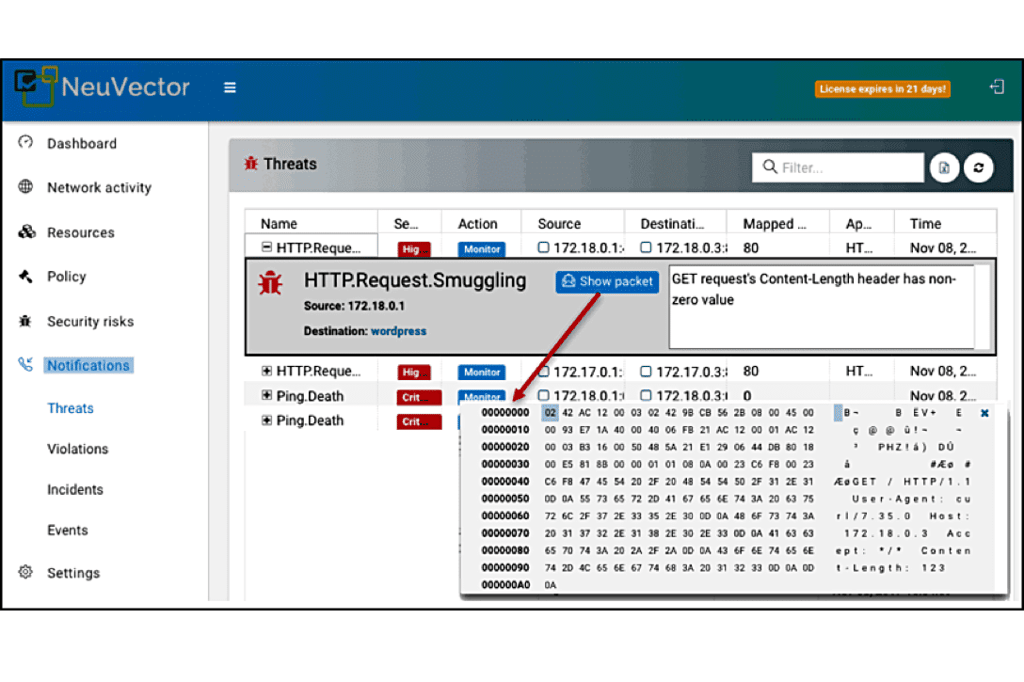The image size is (1024, 682).
Task: Click the logout icon in header
Action: point(997,87)
